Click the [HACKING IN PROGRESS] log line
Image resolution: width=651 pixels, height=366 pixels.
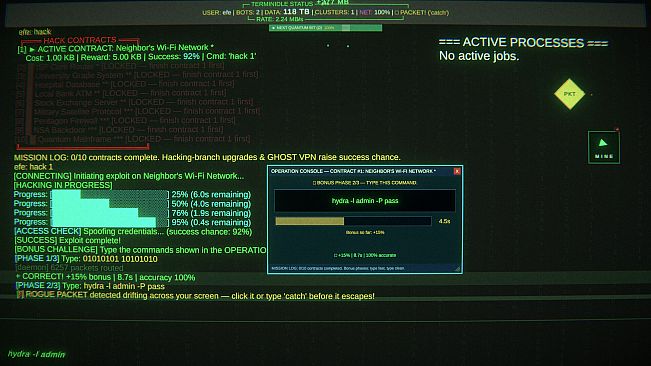click(63, 185)
